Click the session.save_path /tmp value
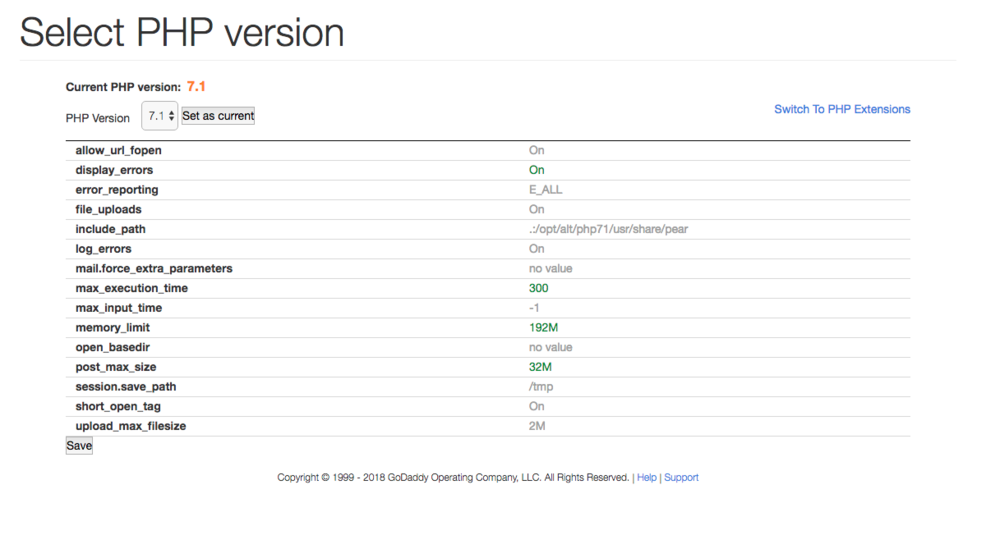 pos(541,387)
